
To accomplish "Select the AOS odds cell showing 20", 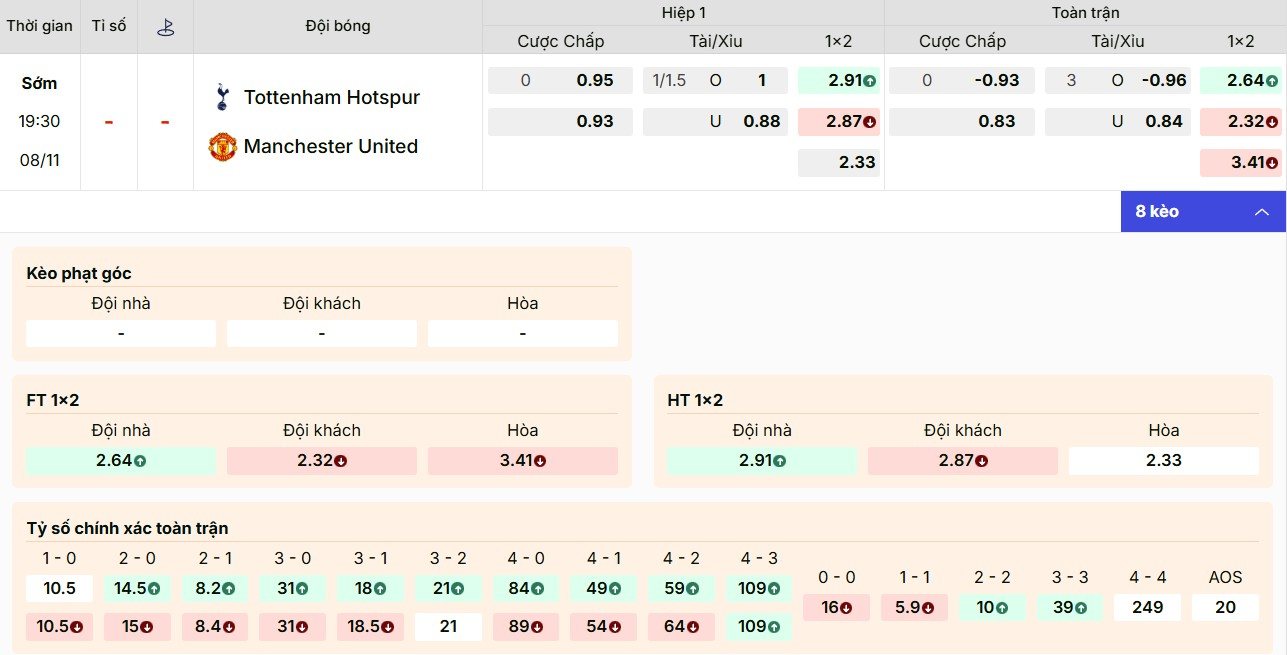I will tap(1224, 607).
